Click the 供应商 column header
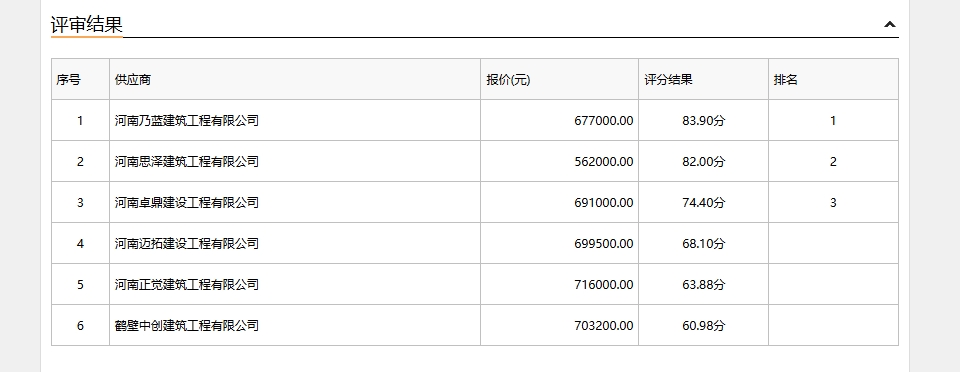 coord(132,80)
